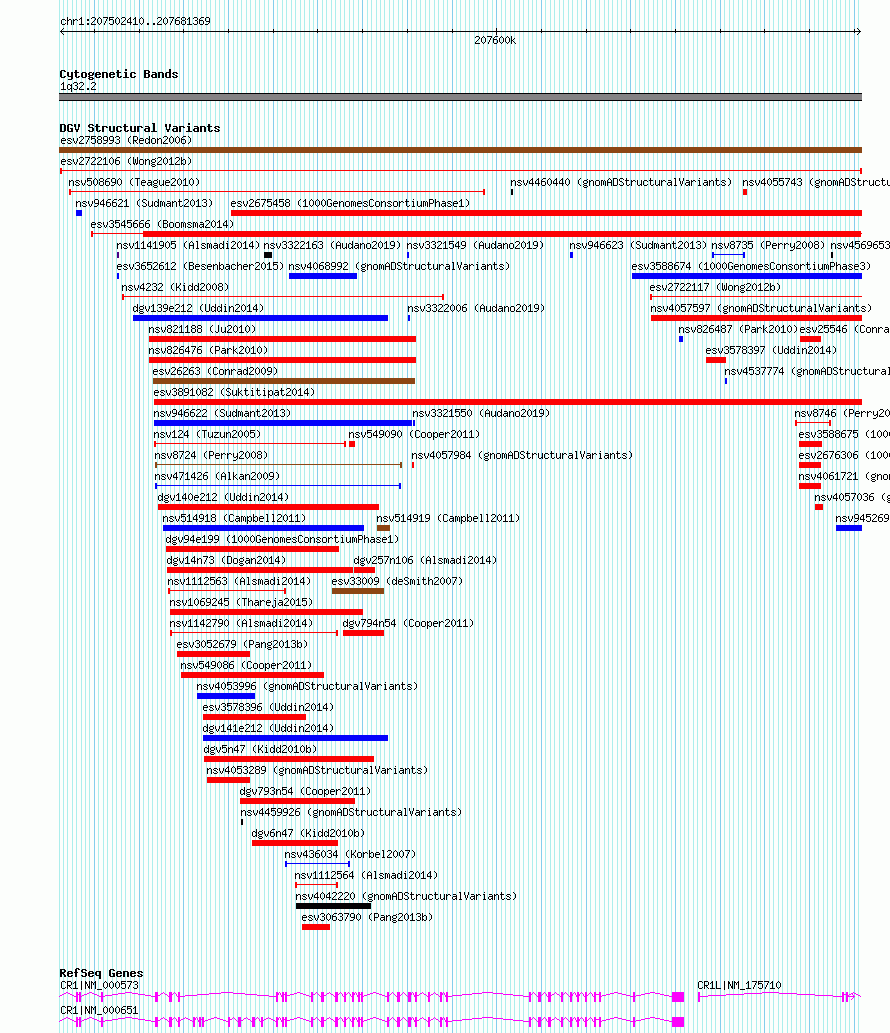Click nsv4232 (Kidd2008) label
Screen dimensions: 890x1033
click(175, 288)
